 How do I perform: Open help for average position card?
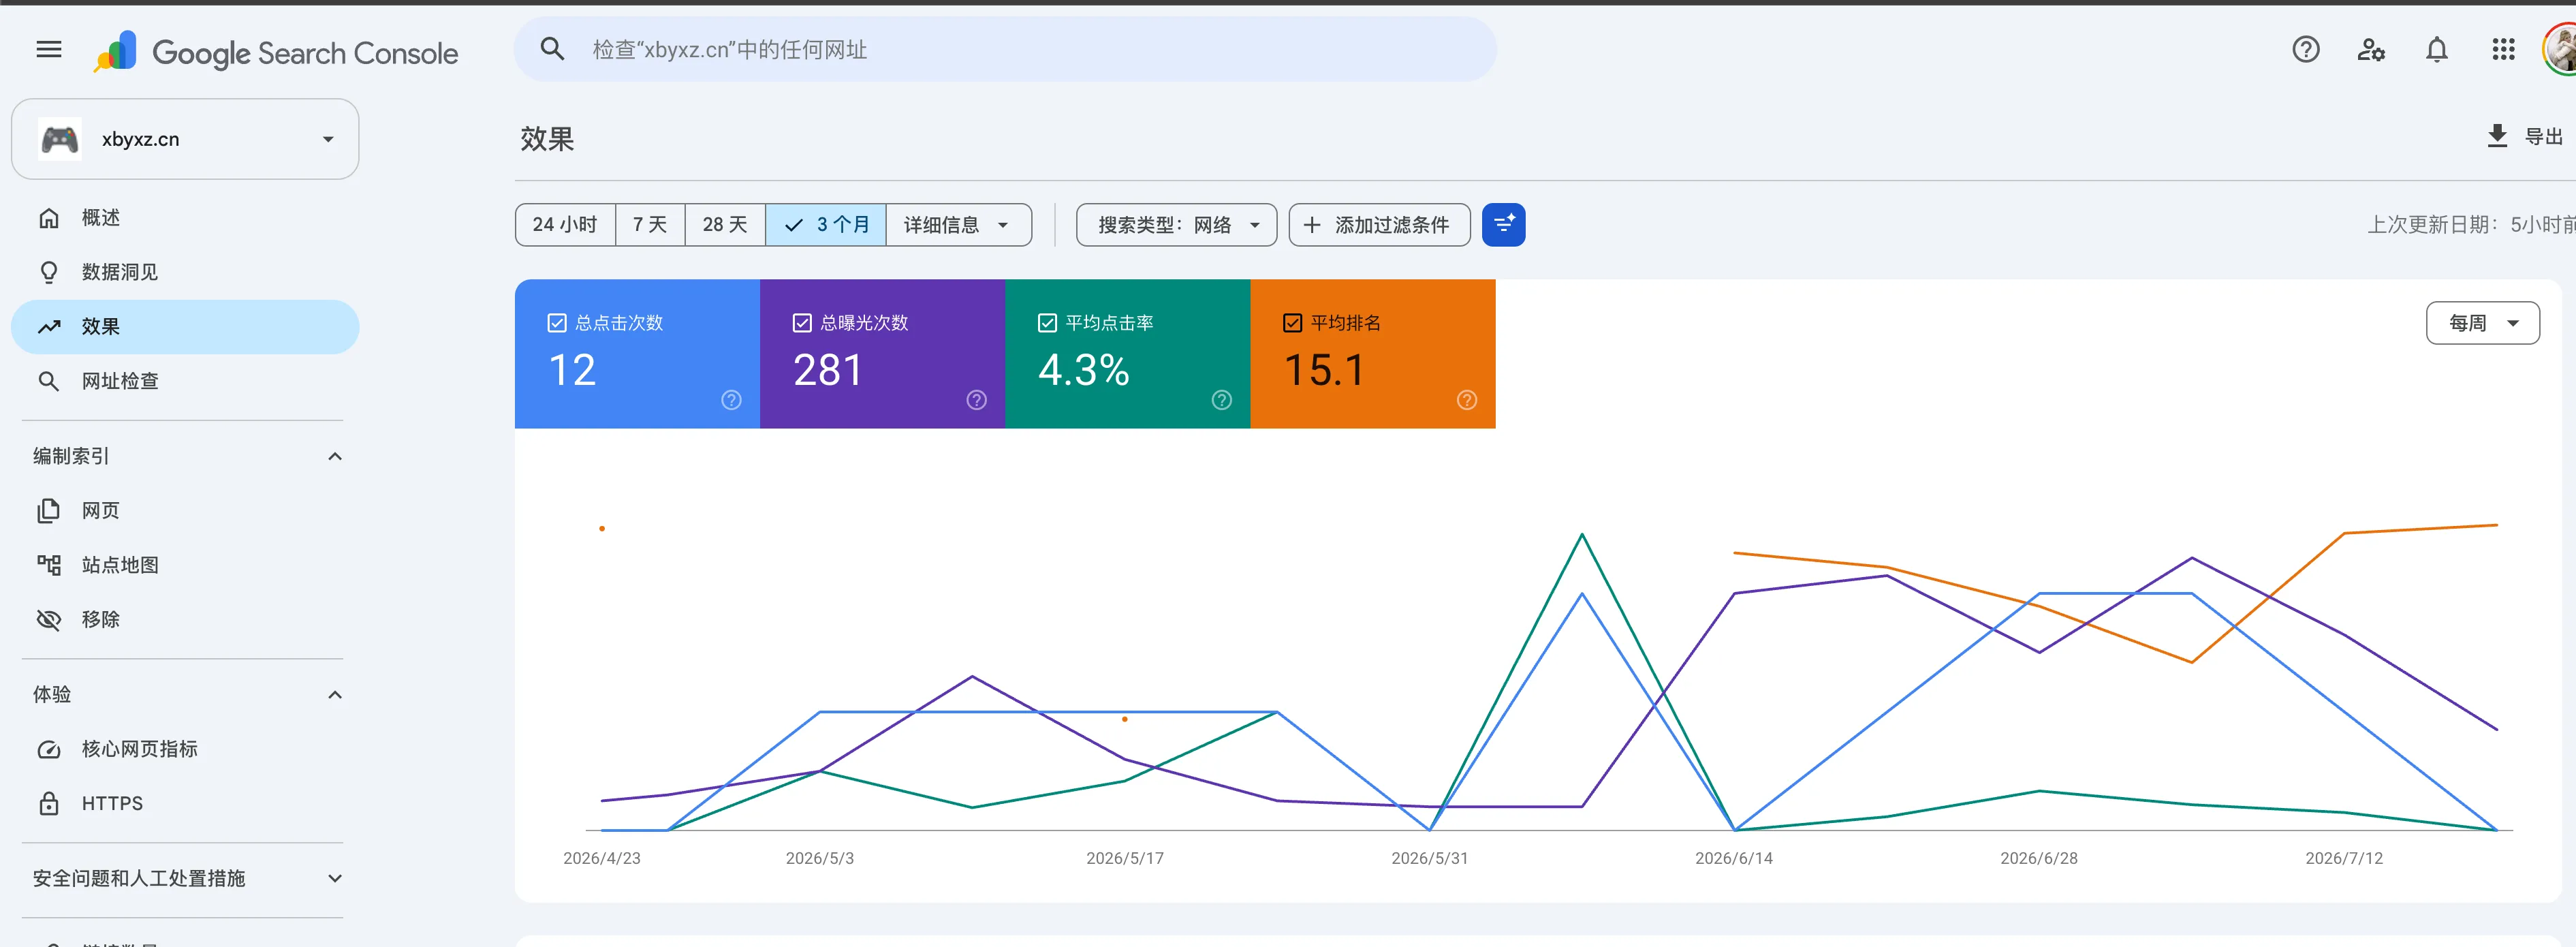(x=1466, y=400)
